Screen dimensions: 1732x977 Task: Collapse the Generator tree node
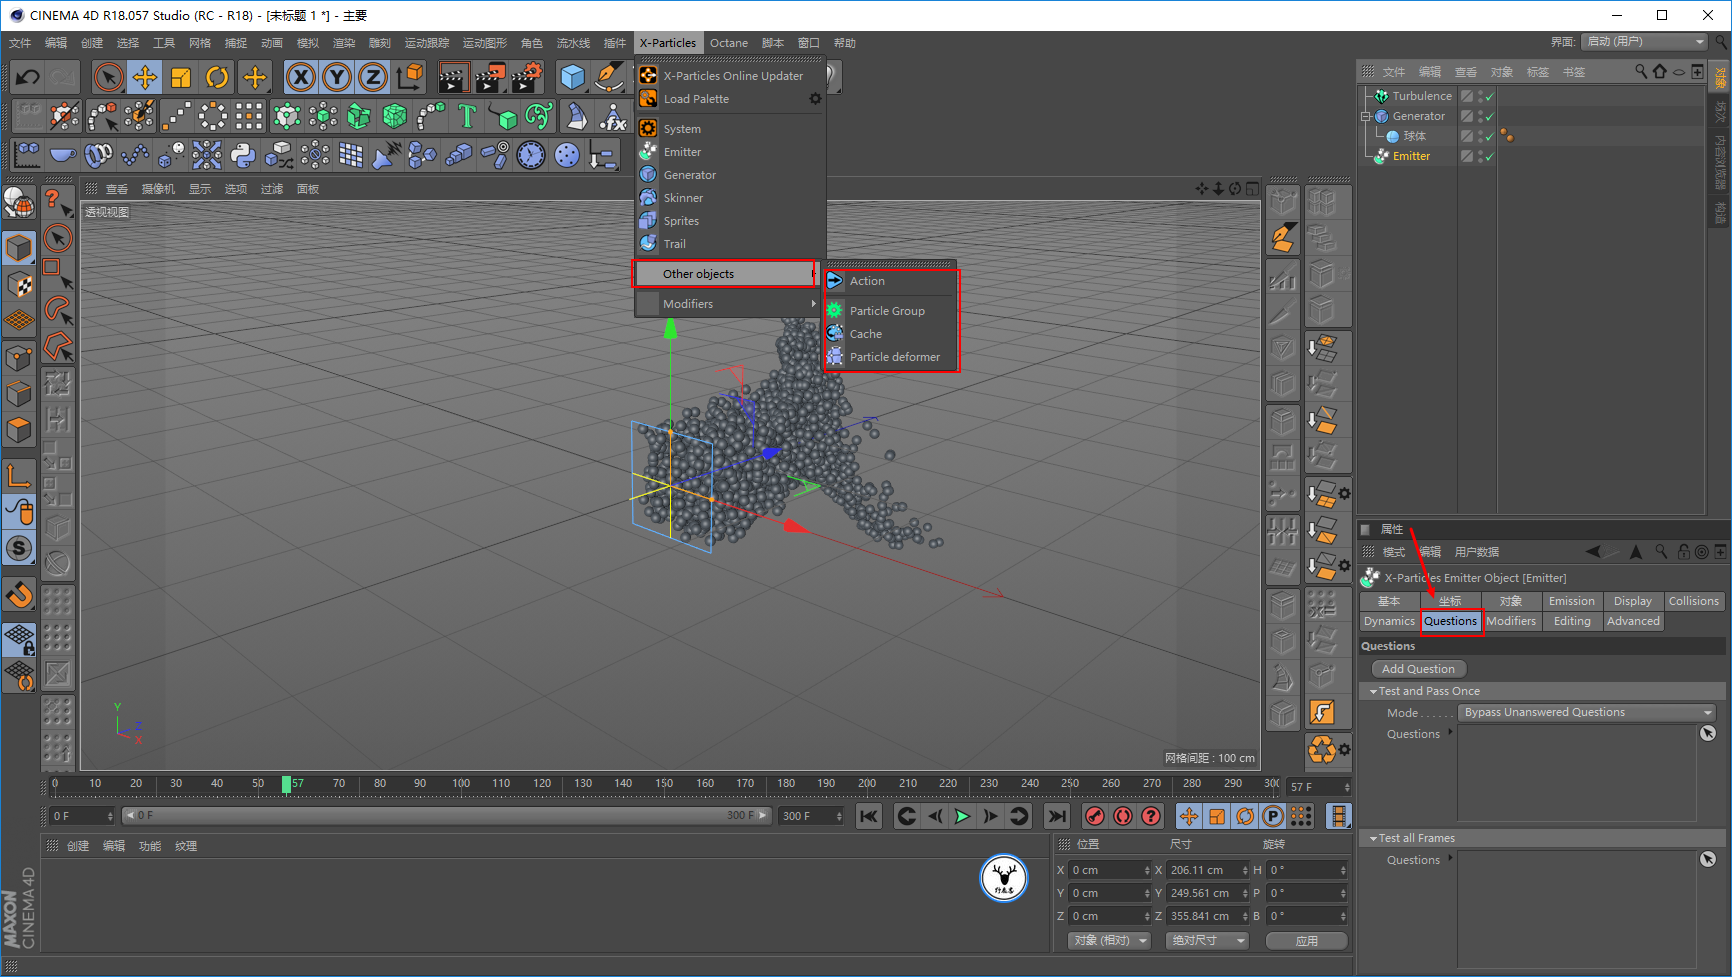coord(1366,117)
